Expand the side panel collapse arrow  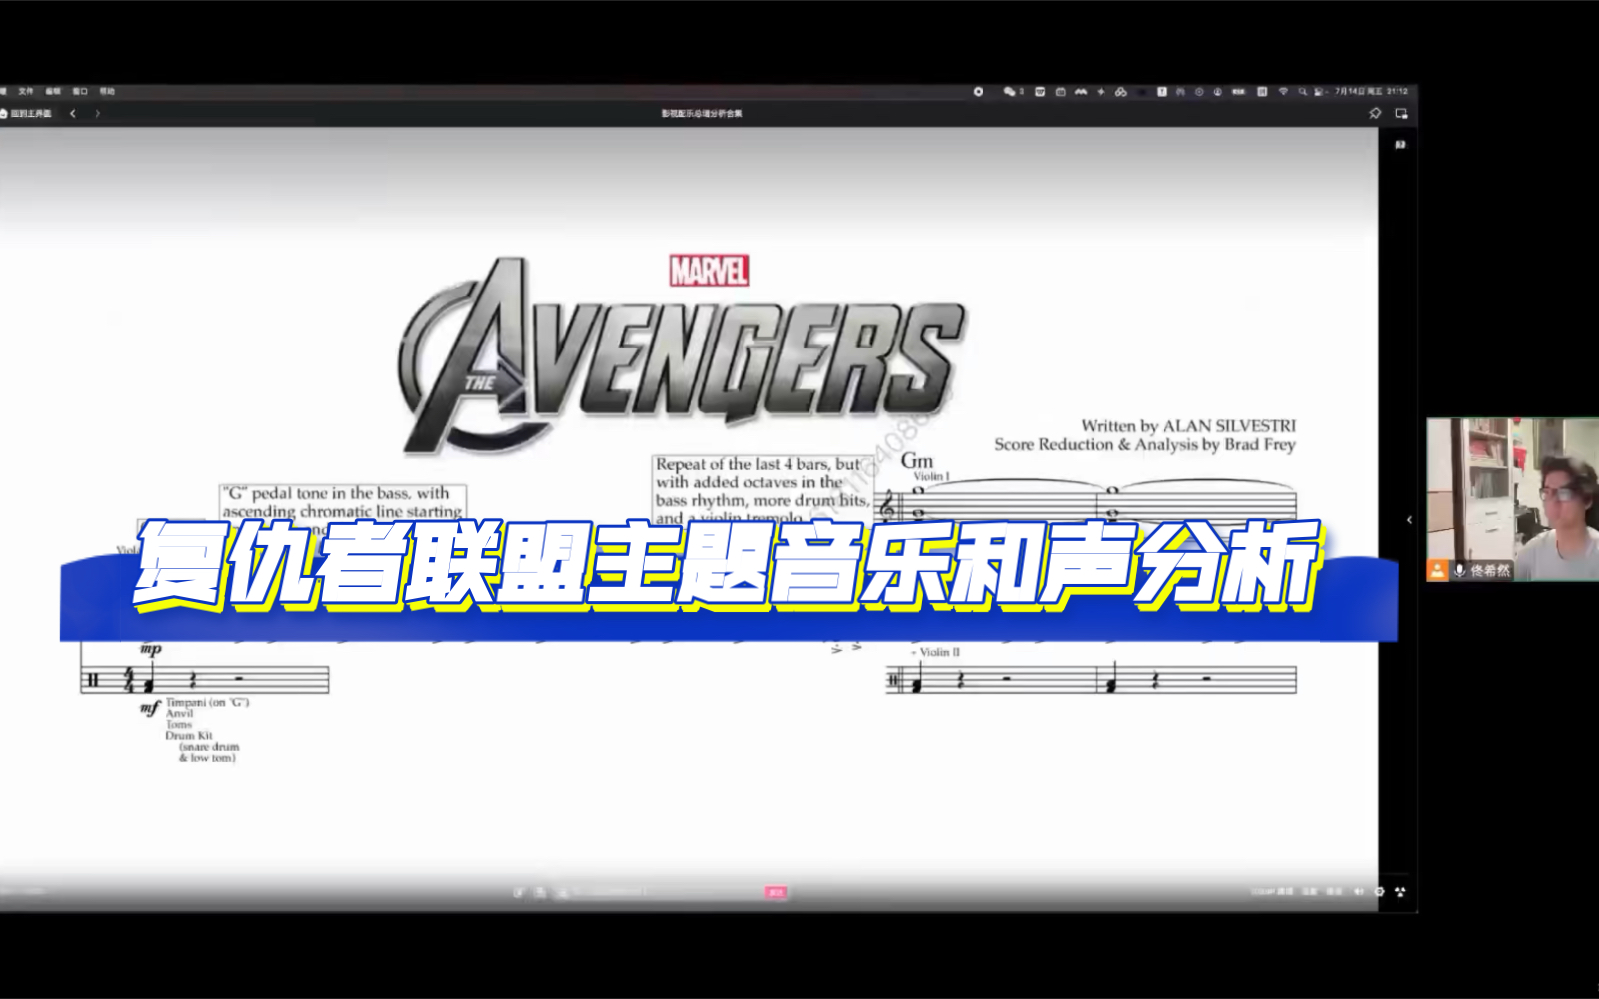(1409, 520)
